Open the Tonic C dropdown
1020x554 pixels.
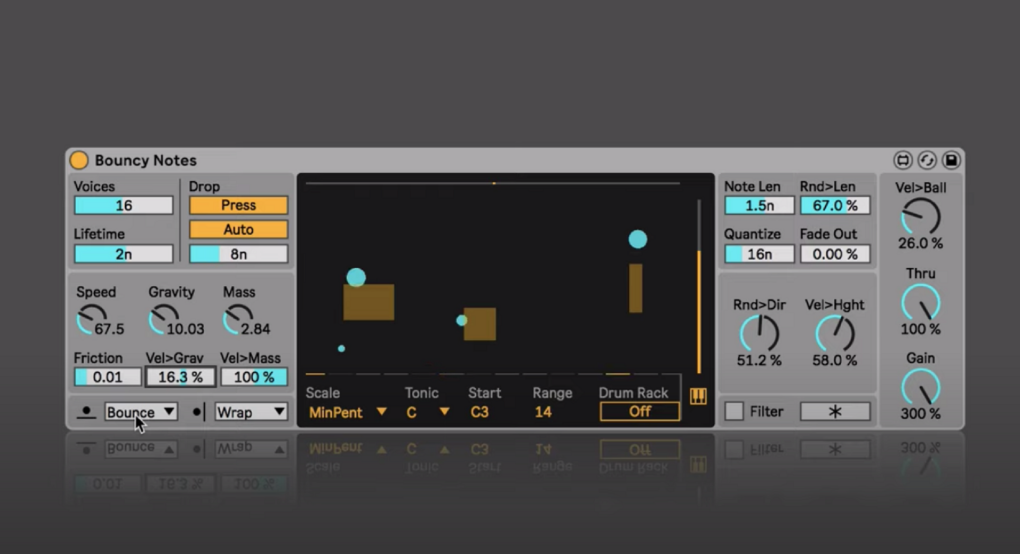427,412
